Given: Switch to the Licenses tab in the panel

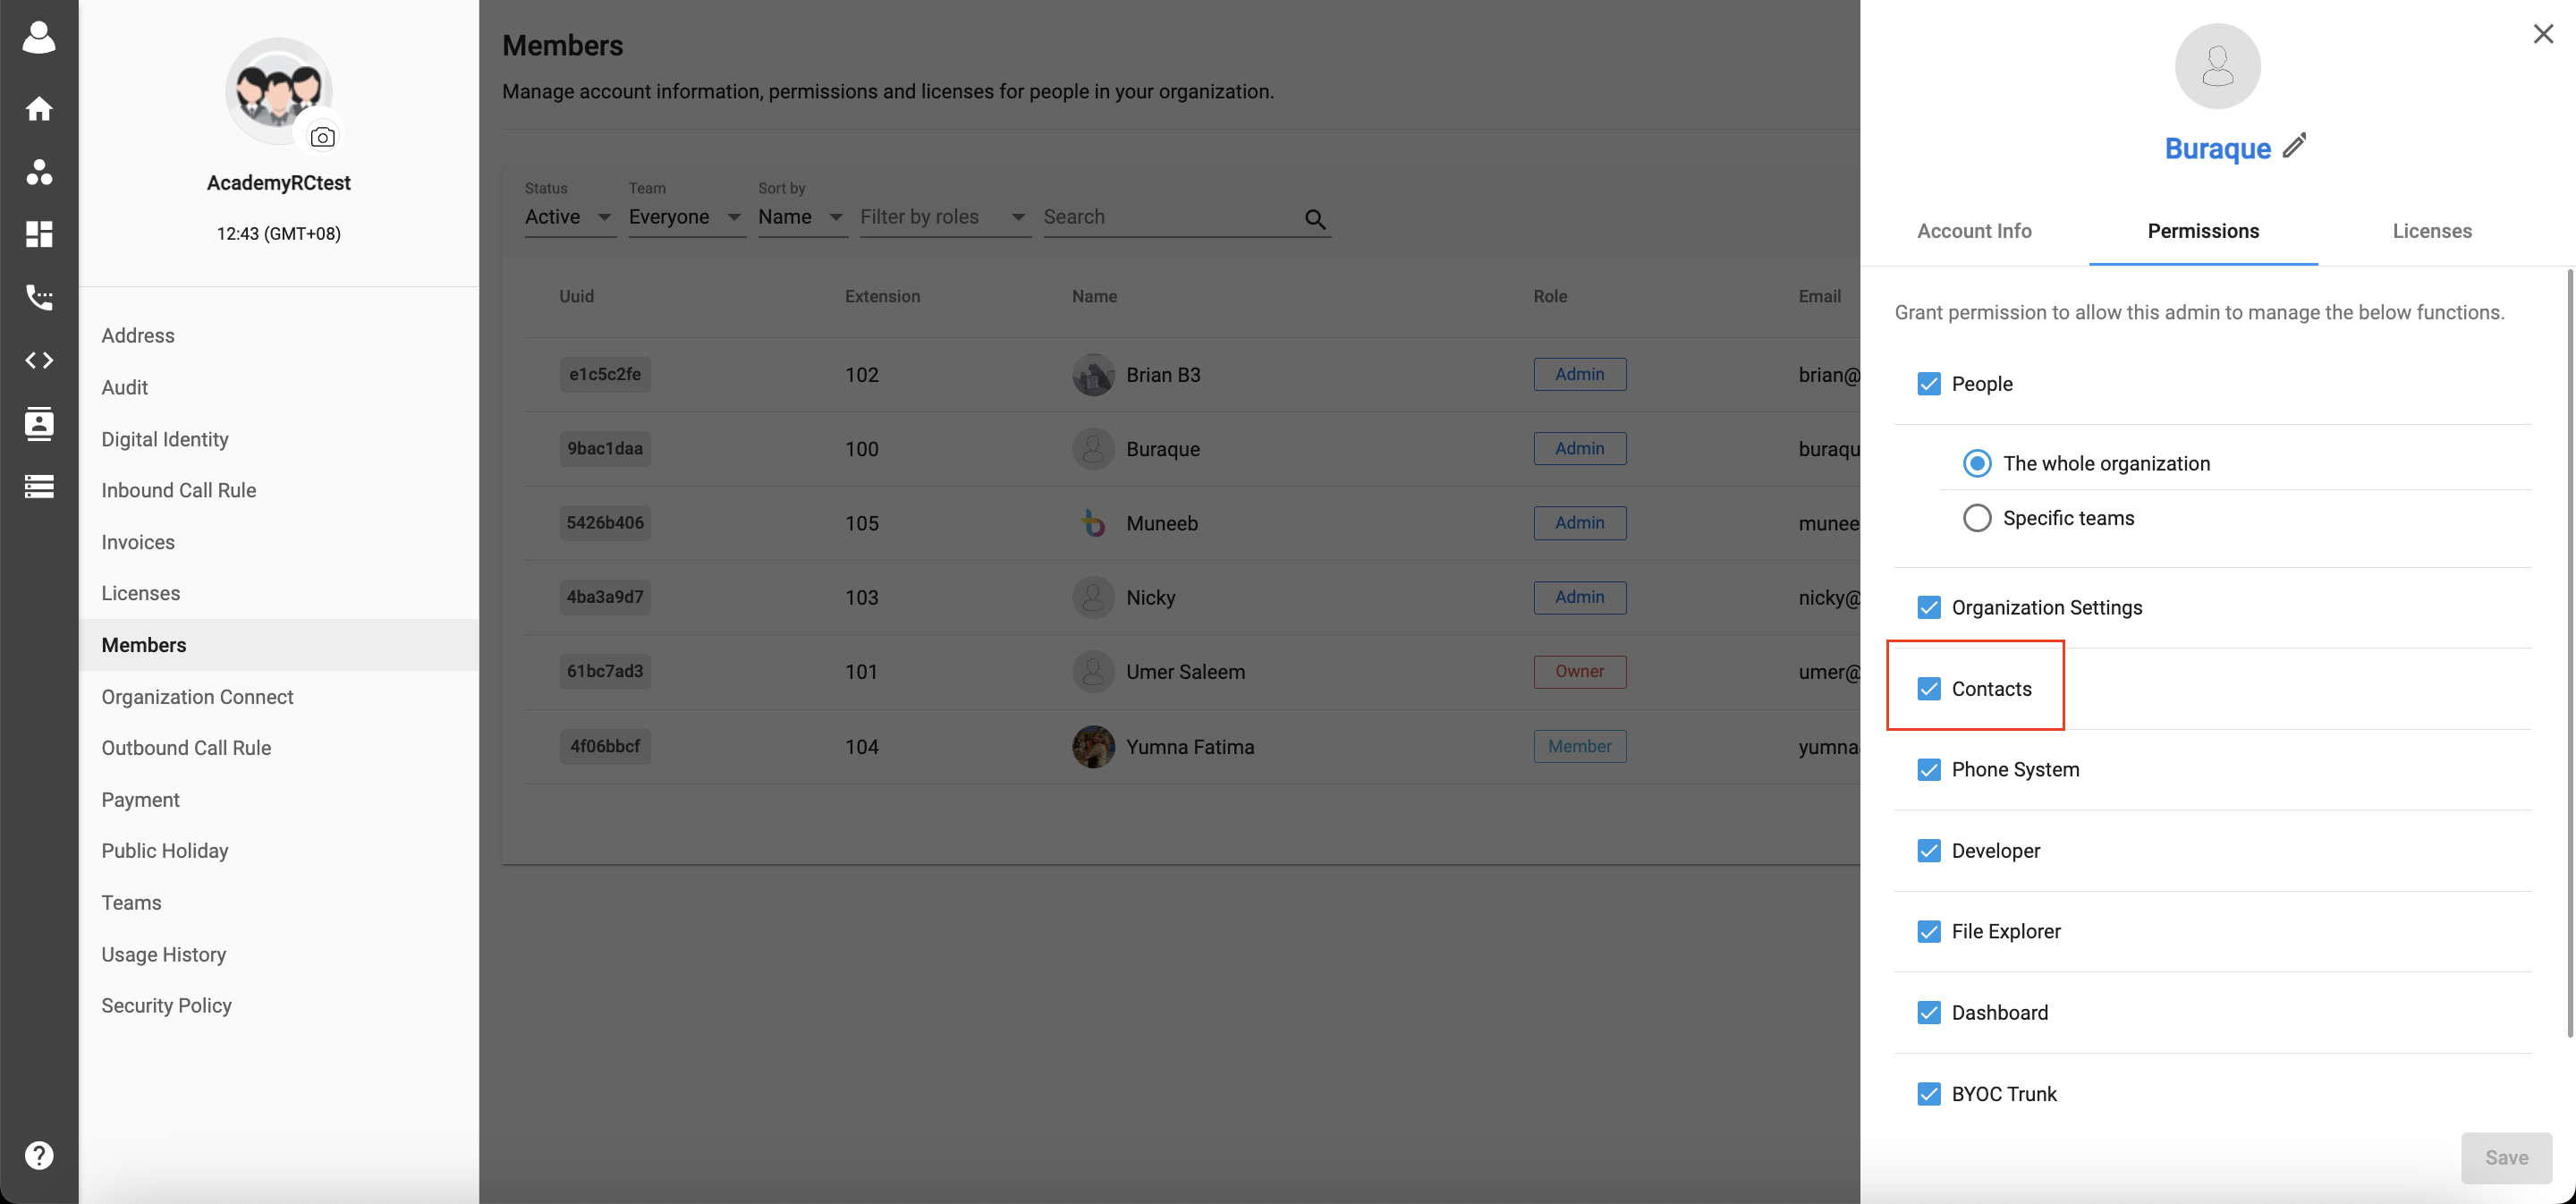Looking at the screenshot, I should pos(2431,231).
